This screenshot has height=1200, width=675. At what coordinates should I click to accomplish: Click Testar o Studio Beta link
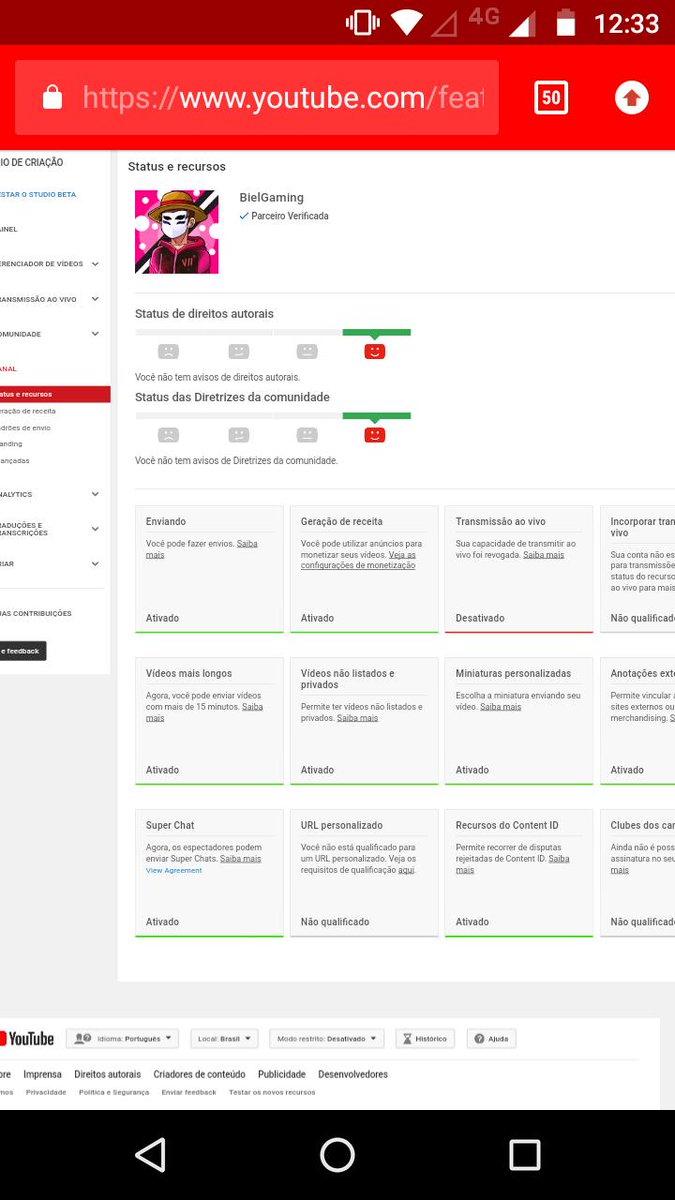38,194
